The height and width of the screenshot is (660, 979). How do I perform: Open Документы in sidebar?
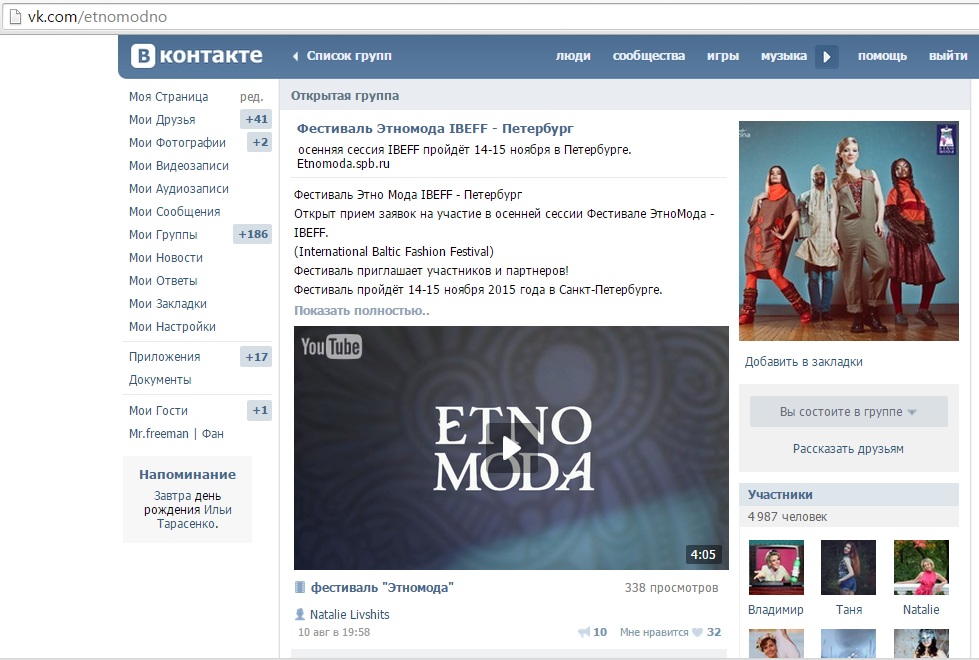point(160,380)
